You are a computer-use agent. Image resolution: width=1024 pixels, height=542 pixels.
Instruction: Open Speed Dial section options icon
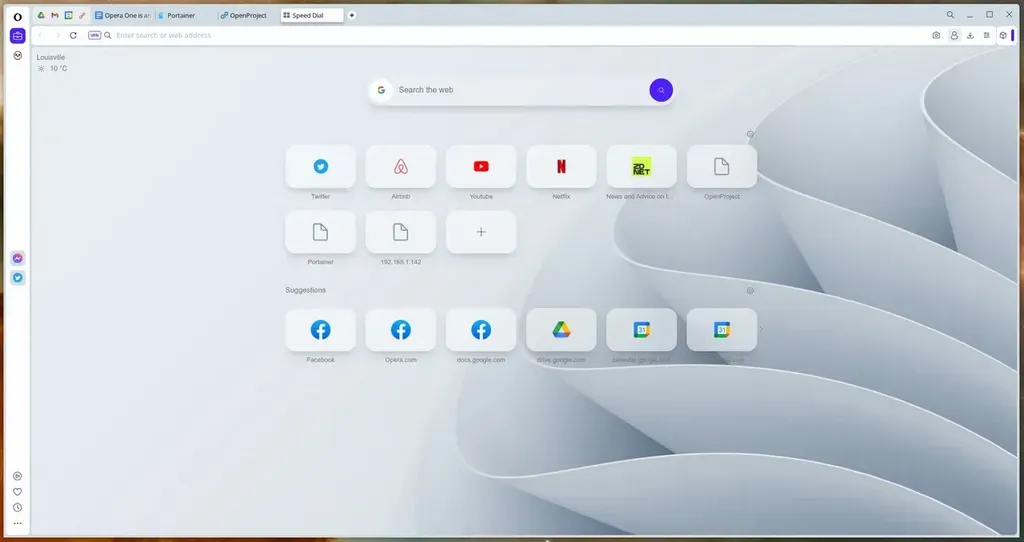coord(750,134)
